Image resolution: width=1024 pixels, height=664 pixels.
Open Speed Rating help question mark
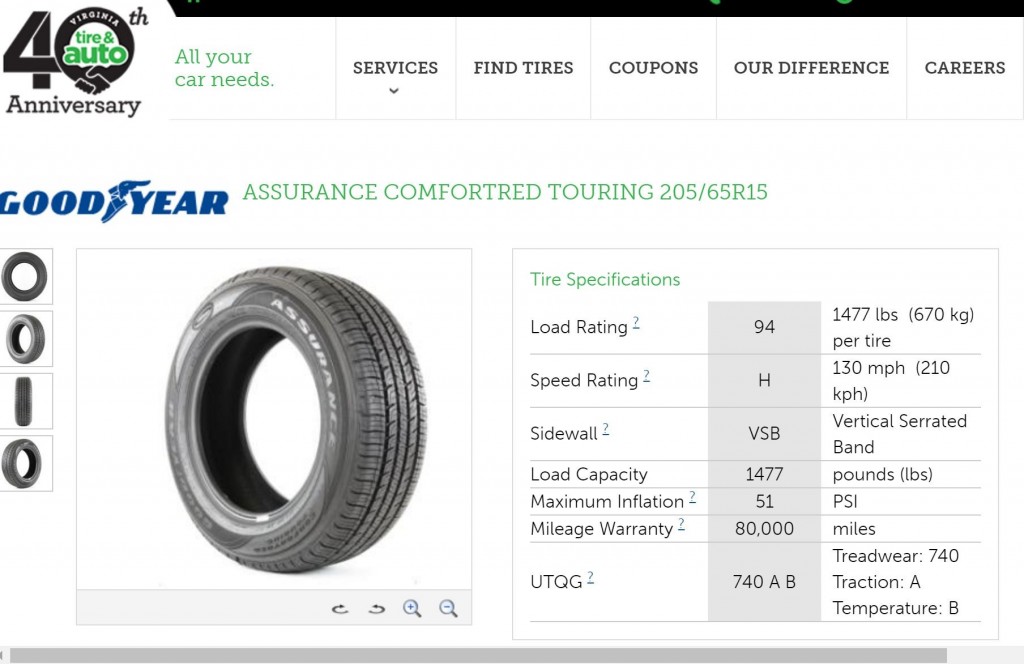pos(646,376)
